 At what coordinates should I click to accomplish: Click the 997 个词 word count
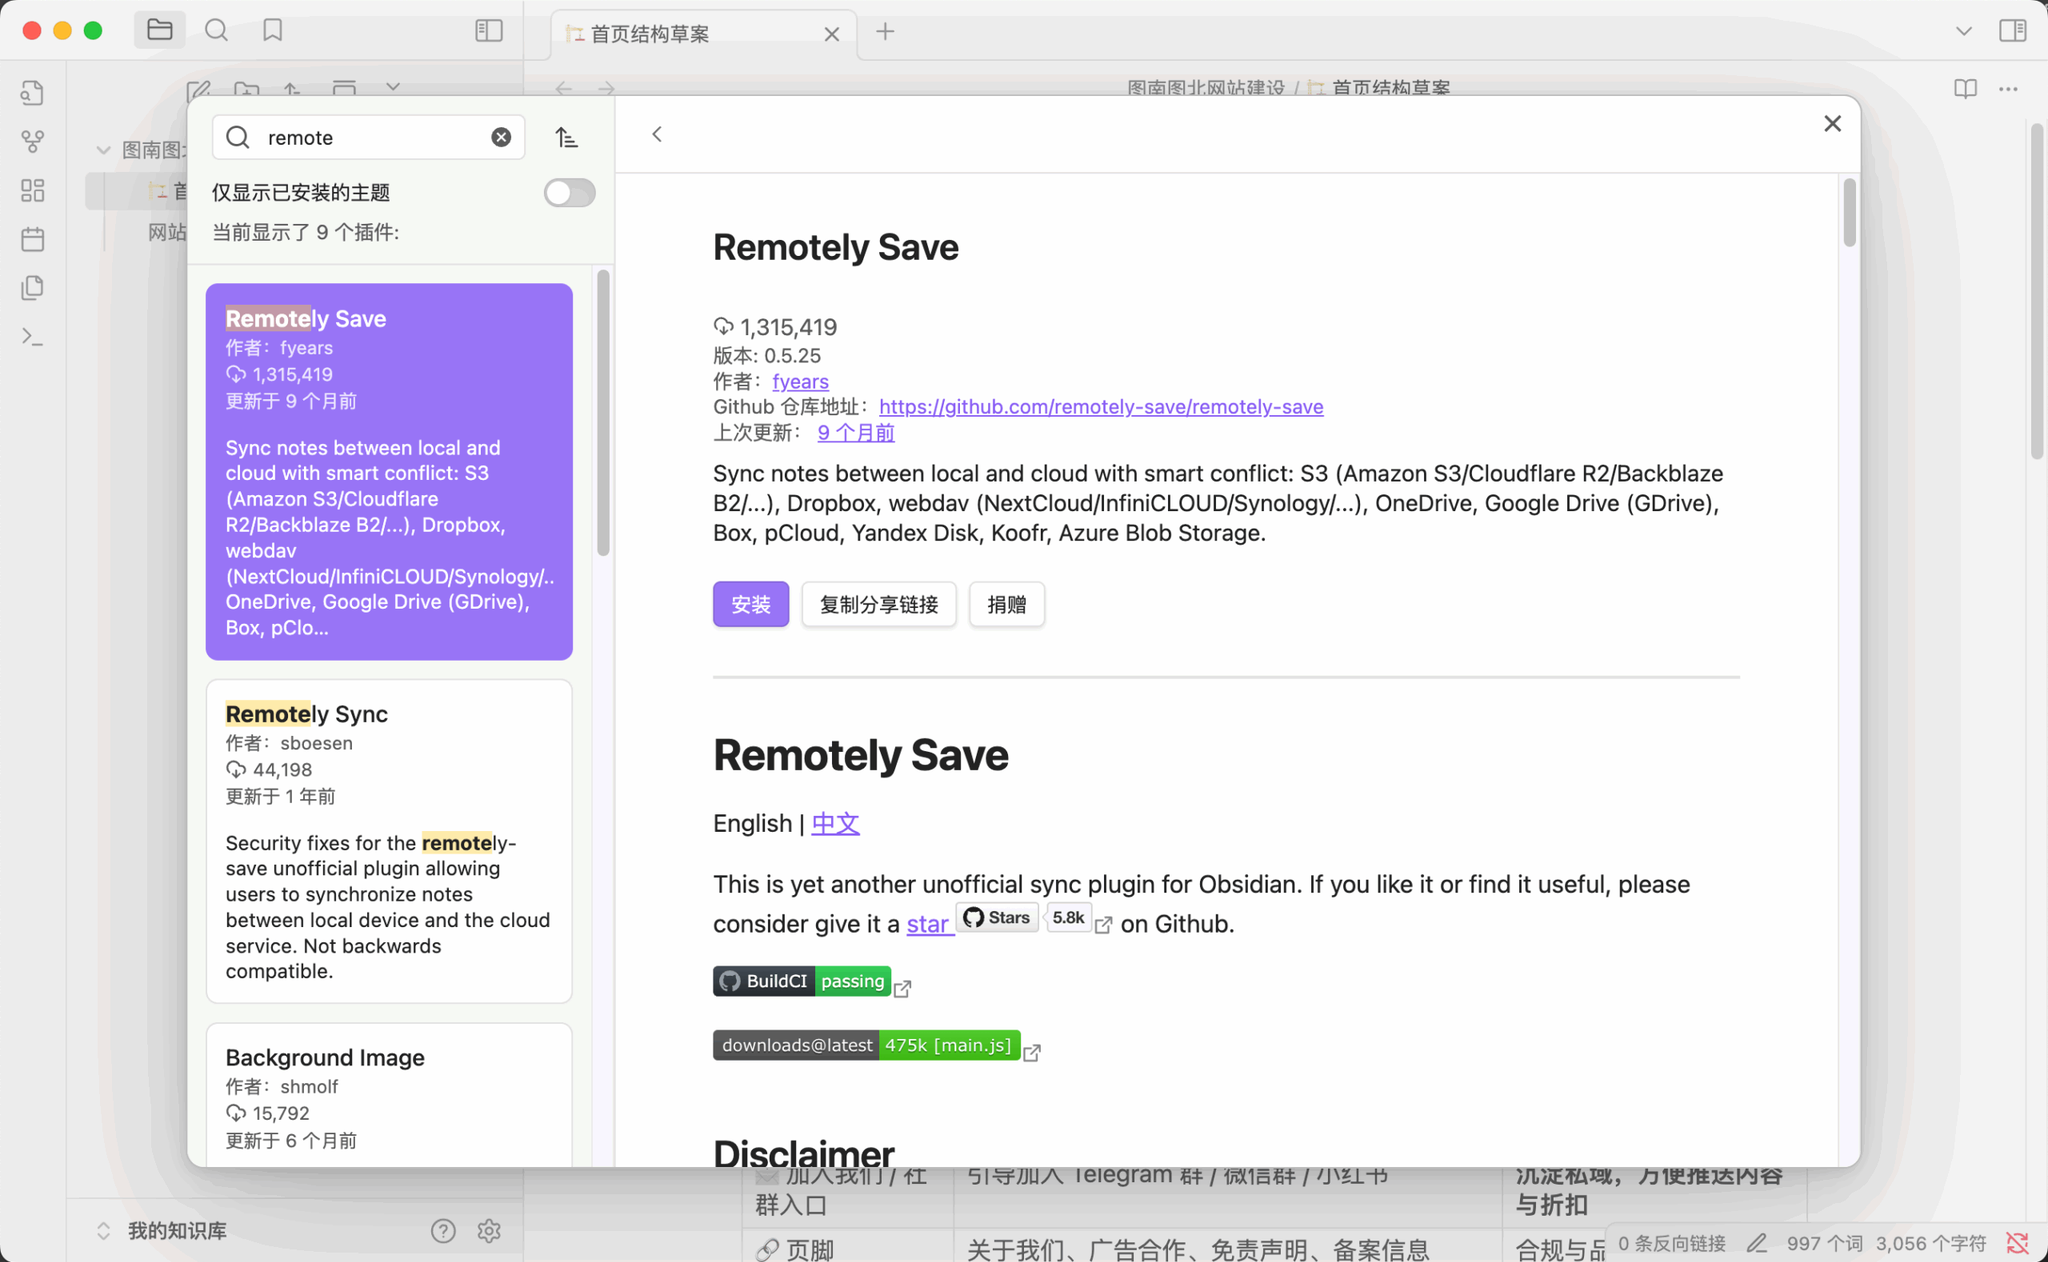tap(1824, 1243)
